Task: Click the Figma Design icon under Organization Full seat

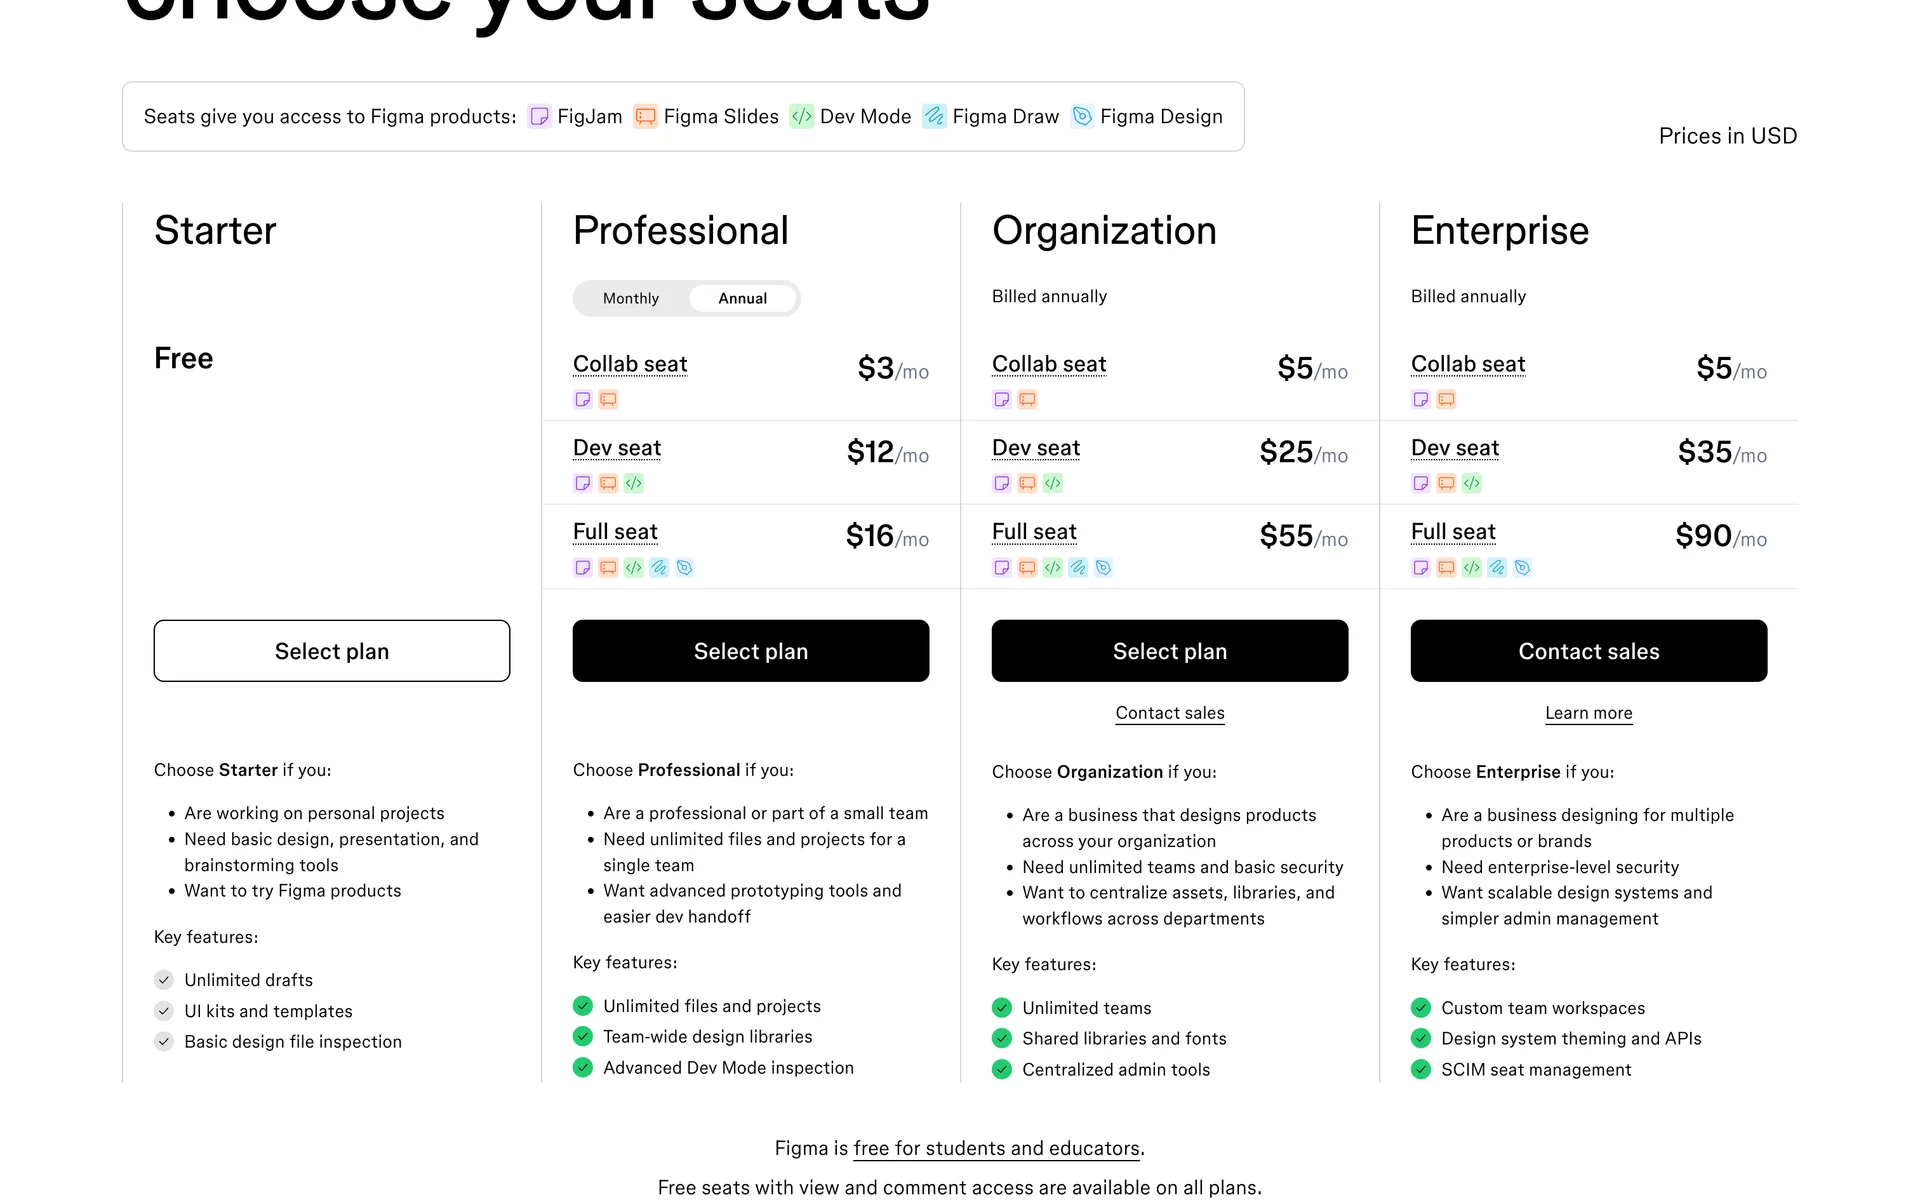Action: pyautogui.click(x=1104, y=568)
